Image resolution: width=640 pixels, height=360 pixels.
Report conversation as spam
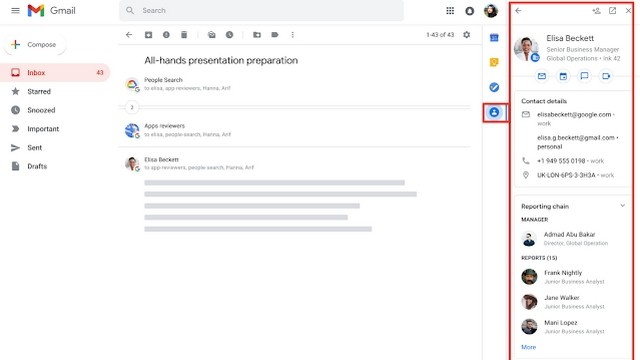166,35
